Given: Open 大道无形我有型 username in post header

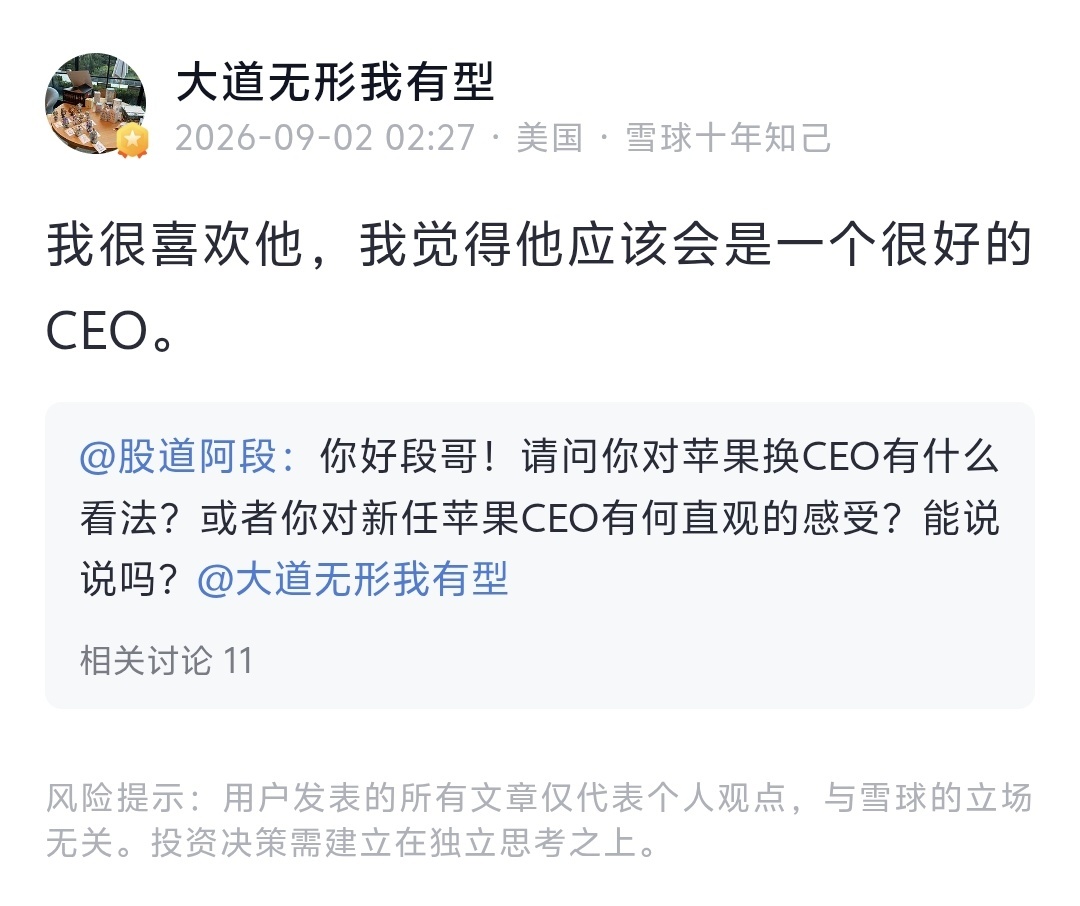Looking at the screenshot, I should [335, 82].
